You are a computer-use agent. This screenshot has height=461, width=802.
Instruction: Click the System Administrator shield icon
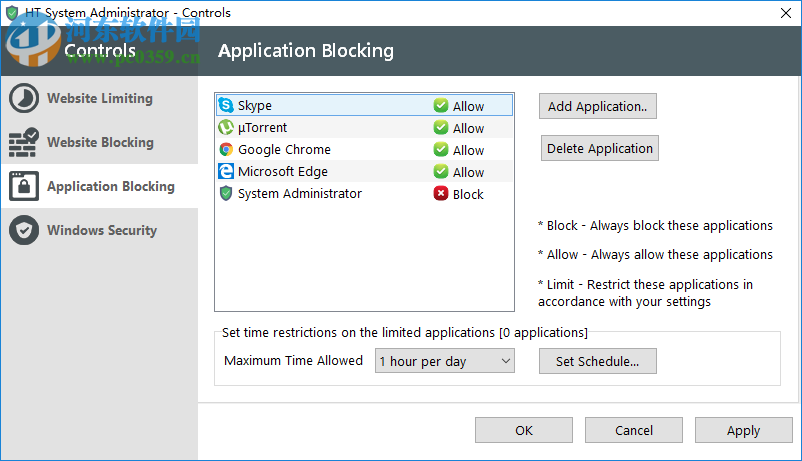pyautogui.click(x=226, y=193)
